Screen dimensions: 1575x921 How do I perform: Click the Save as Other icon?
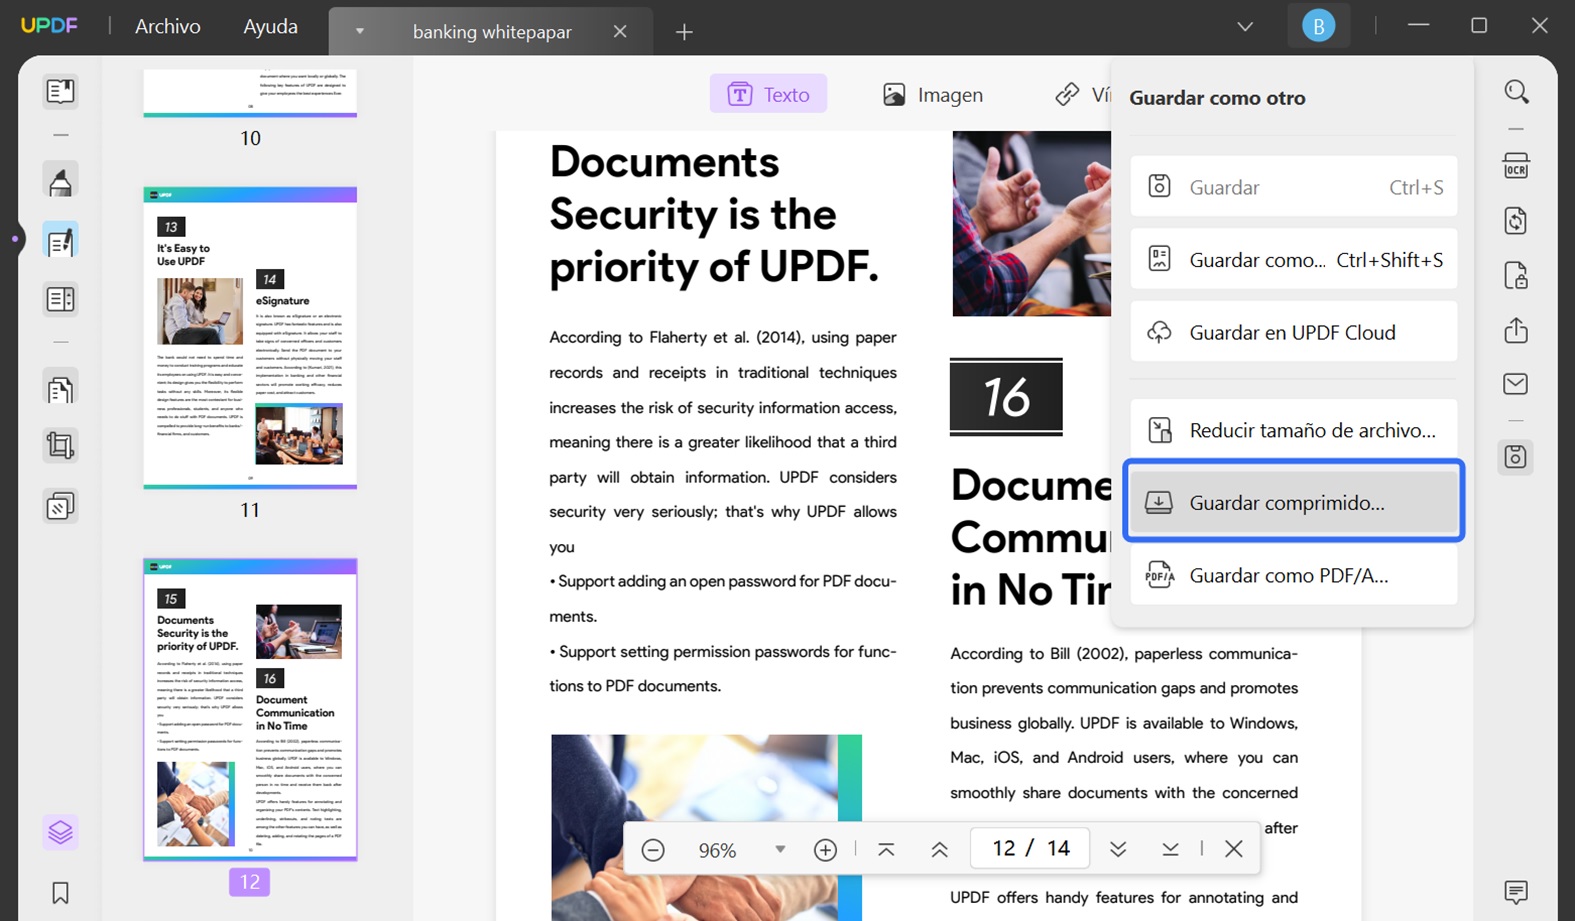point(1516,457)
